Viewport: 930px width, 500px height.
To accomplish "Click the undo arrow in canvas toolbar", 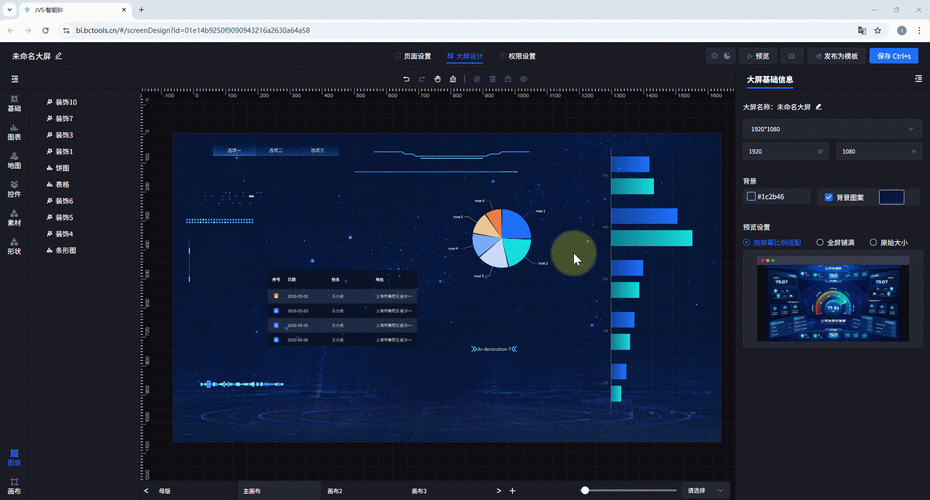I will click(406, 79).
